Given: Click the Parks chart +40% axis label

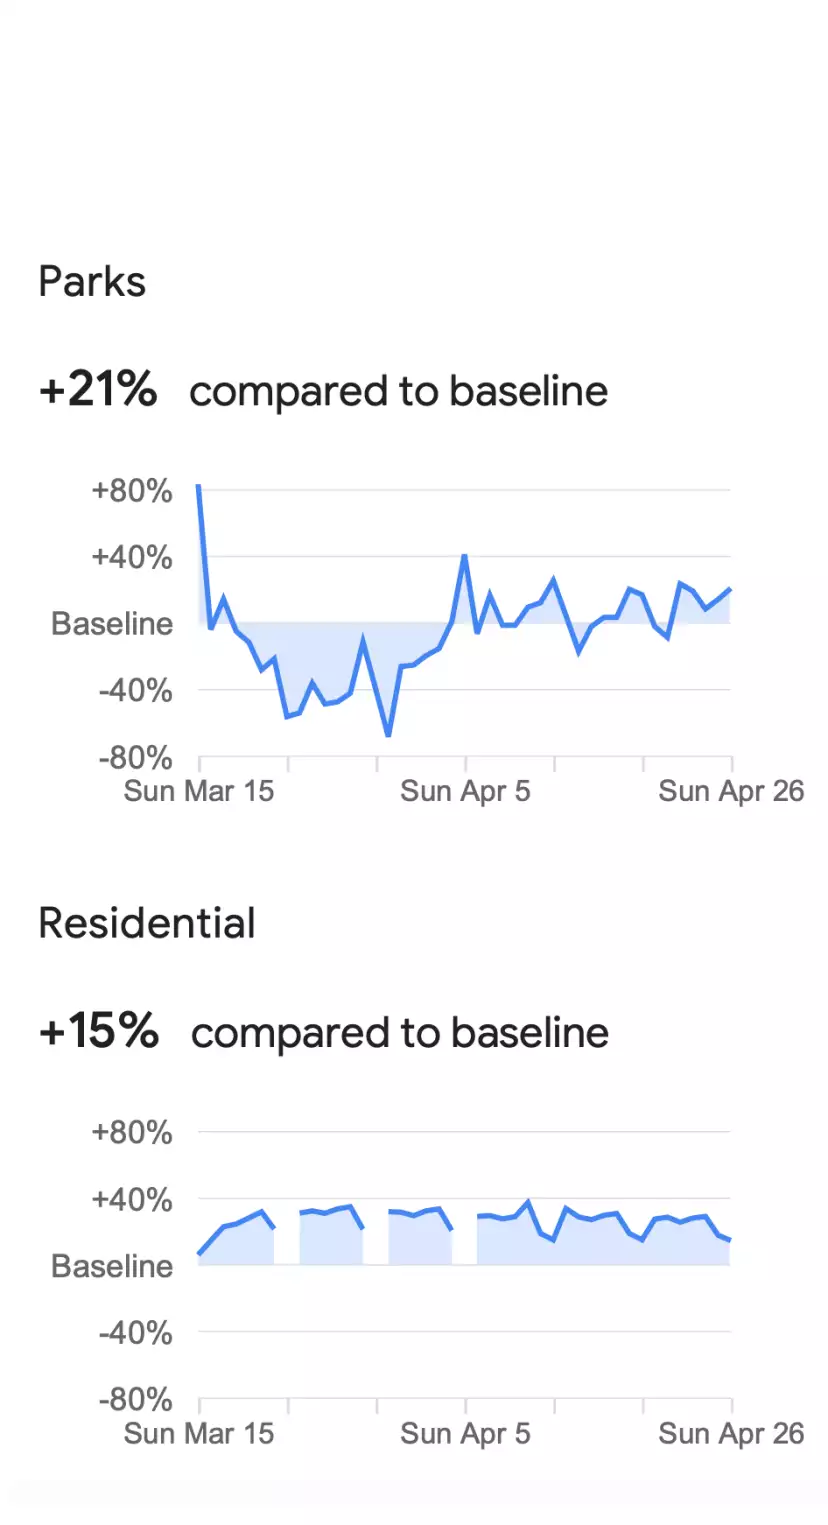Looking at the screenshot, I should 131,557.
